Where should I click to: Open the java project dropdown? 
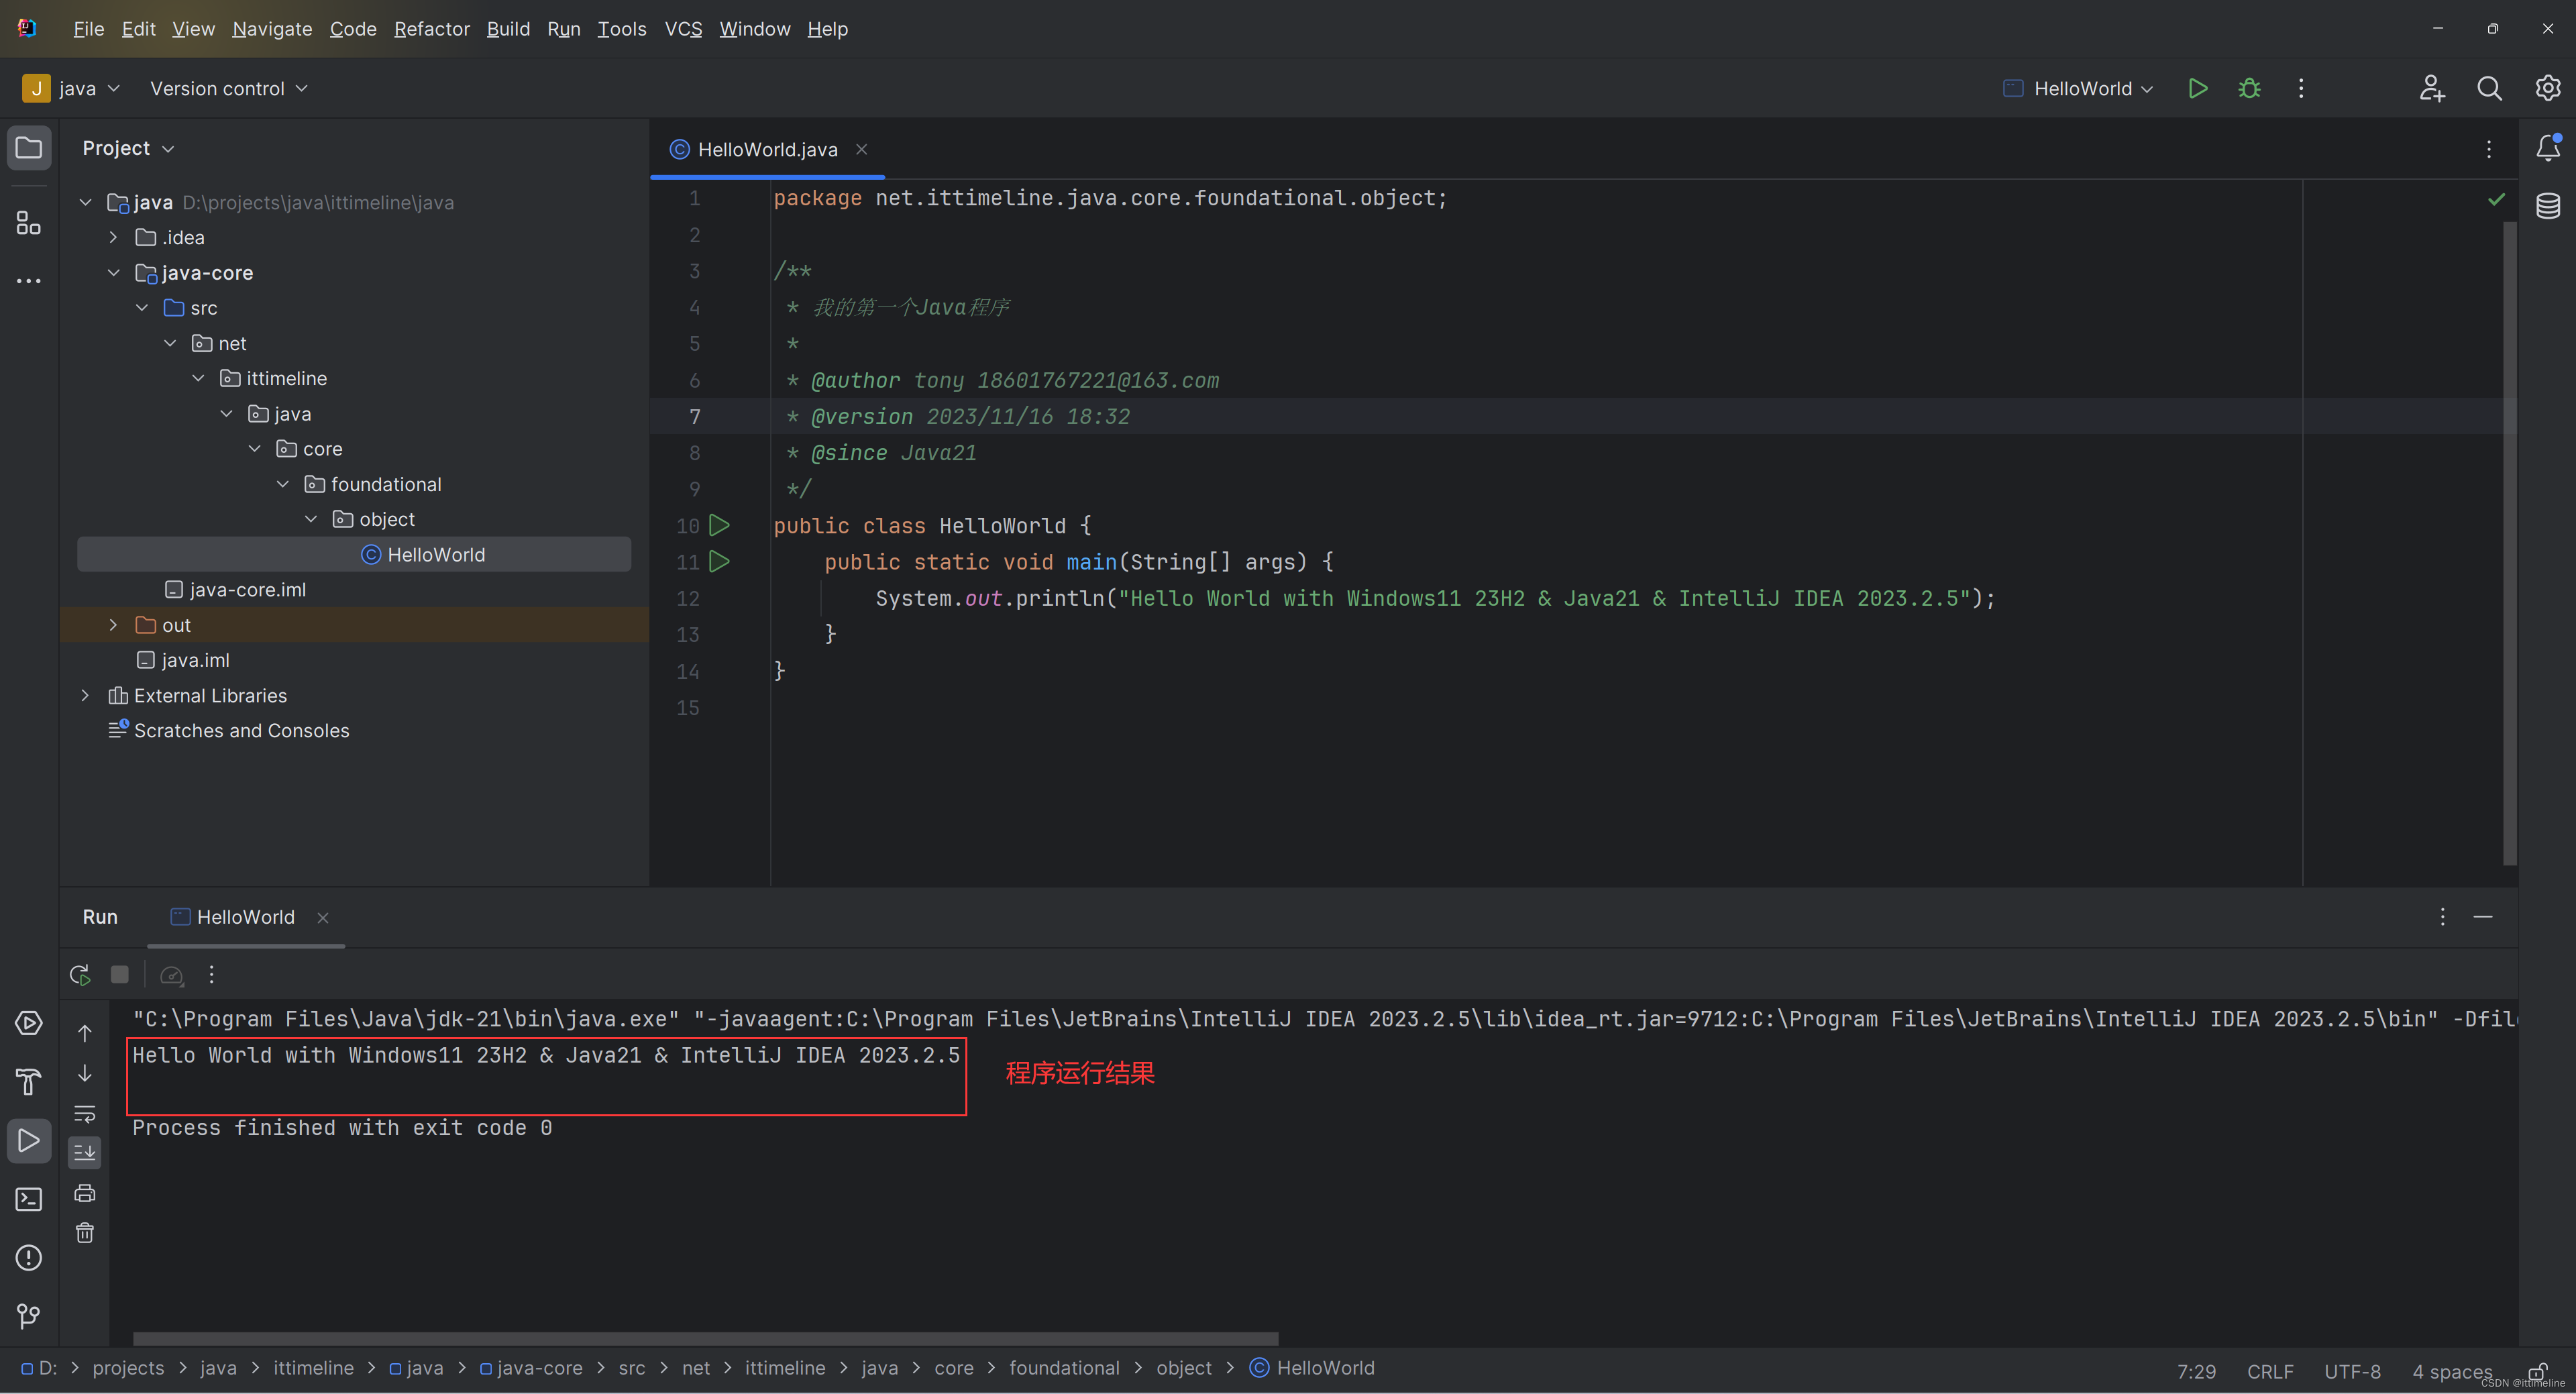(x=72, y=88)
